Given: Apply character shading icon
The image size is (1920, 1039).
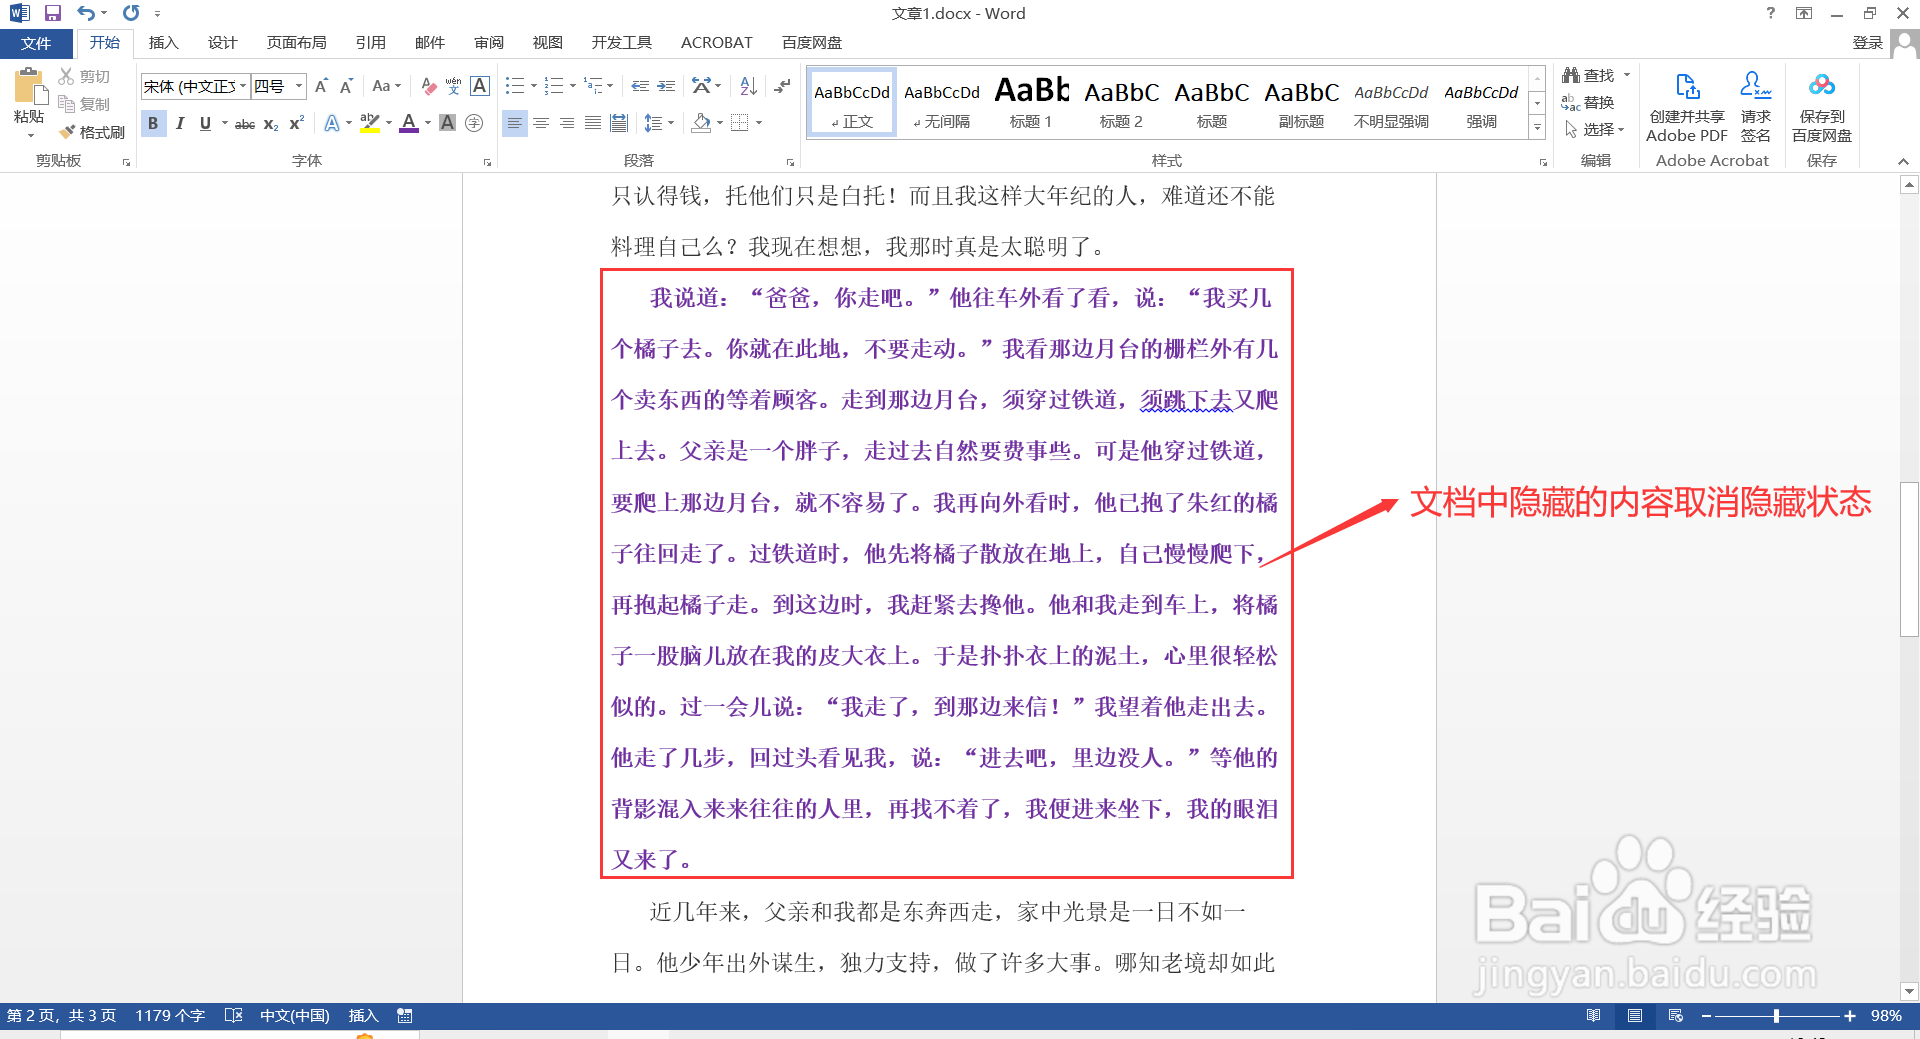Looking at the screenshot, I should click(x=448, y=123).
